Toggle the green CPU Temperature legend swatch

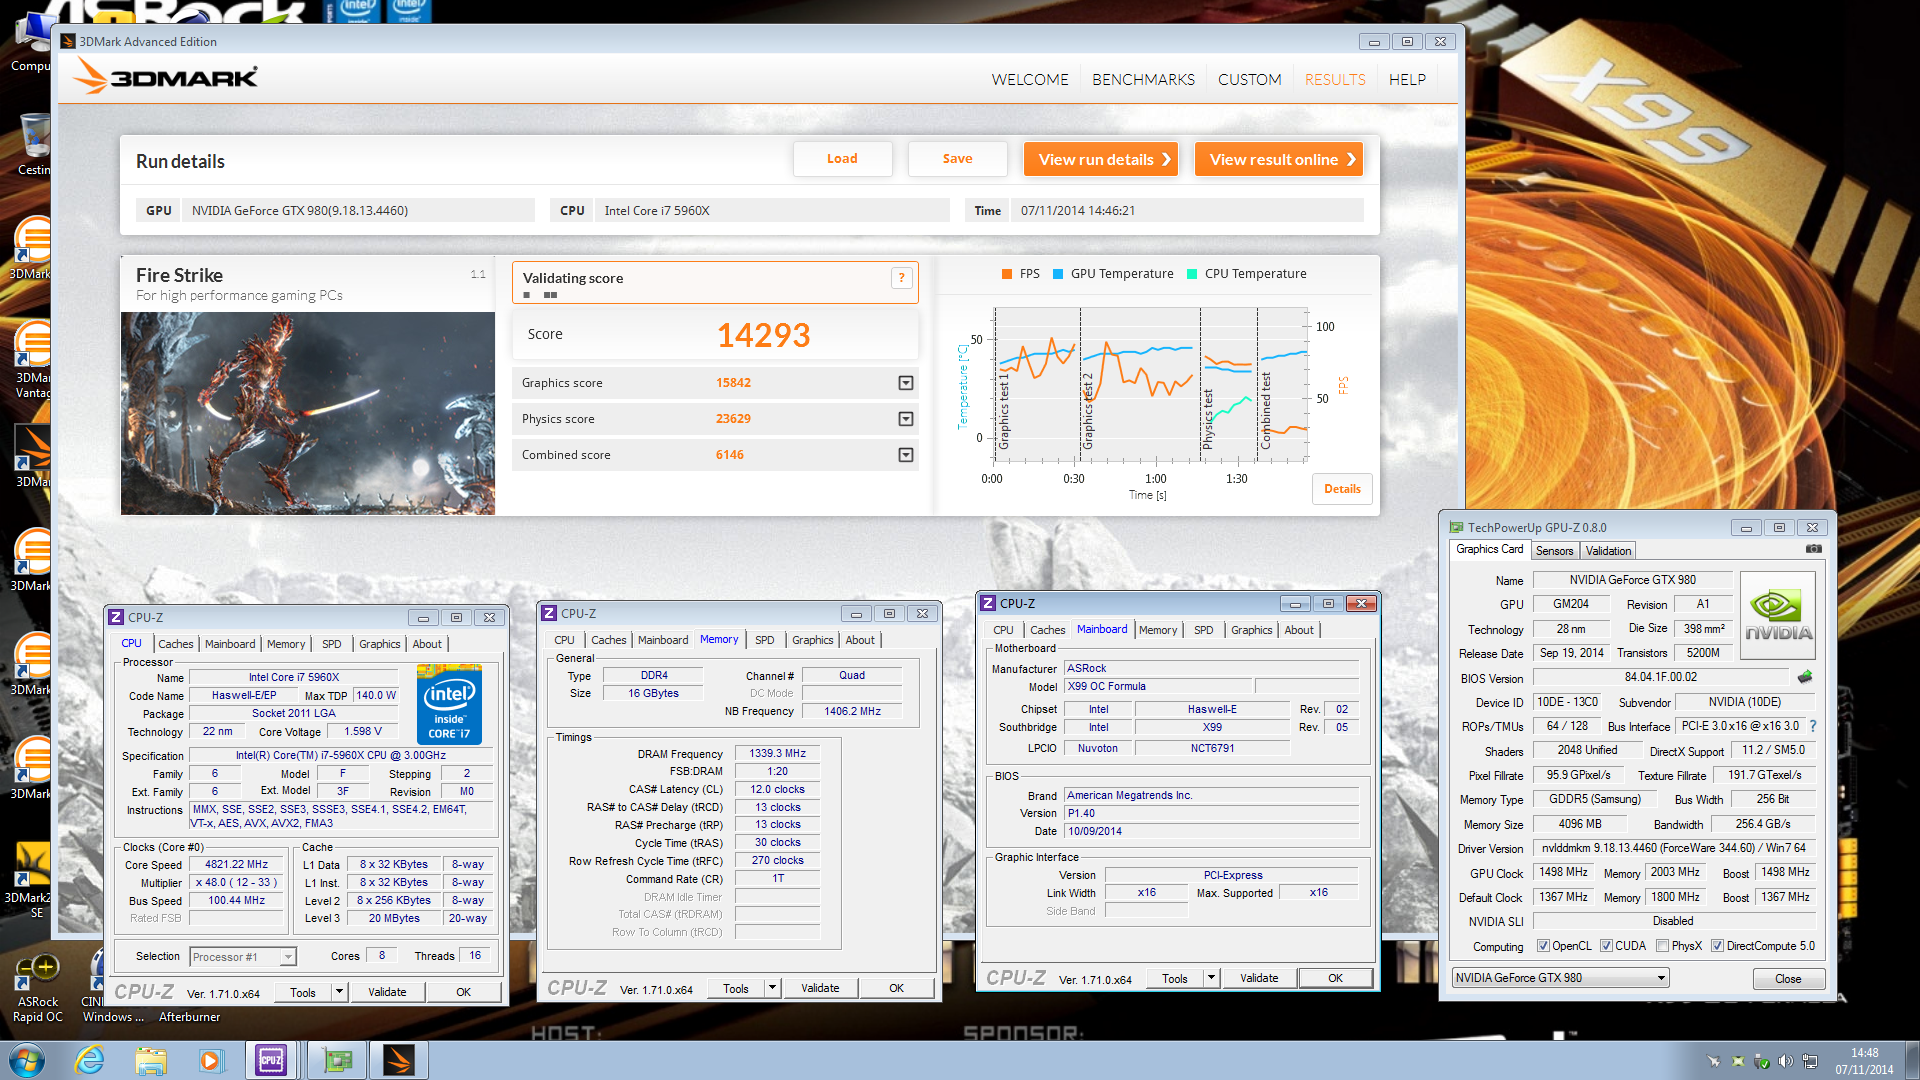(1192, 274)
